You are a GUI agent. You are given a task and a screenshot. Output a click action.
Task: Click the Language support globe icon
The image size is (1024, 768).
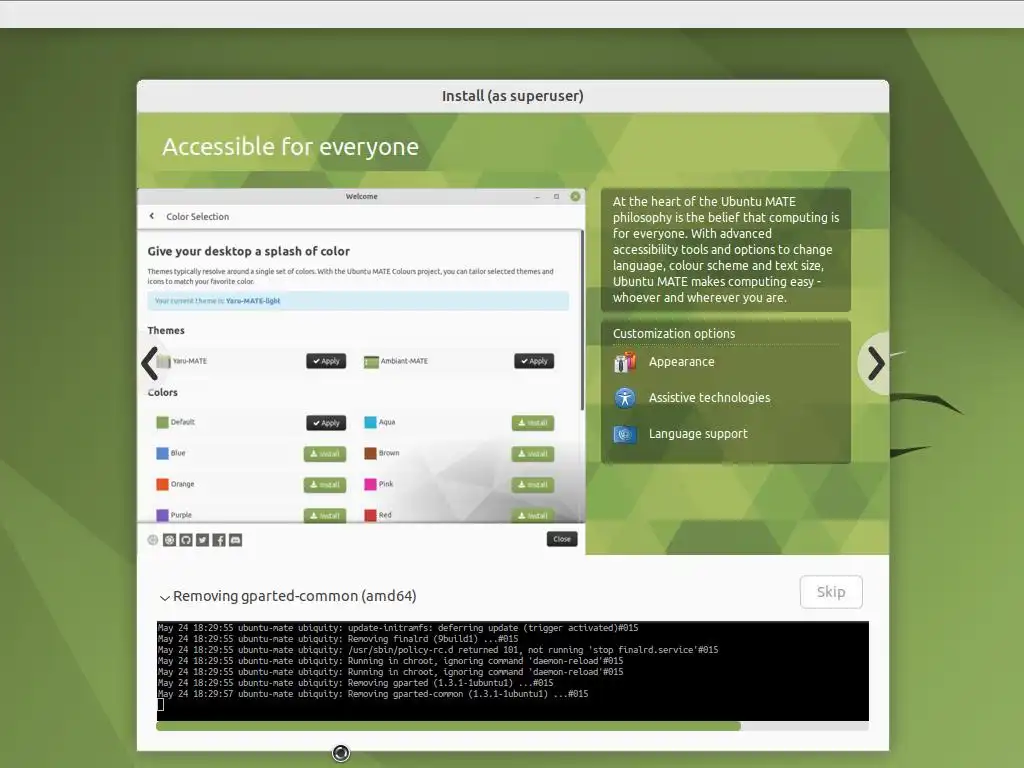(x=625, y=434)
